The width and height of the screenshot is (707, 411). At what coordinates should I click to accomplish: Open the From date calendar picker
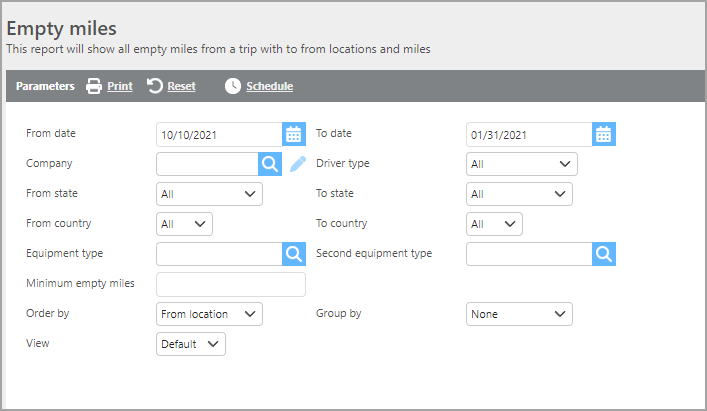293,134
